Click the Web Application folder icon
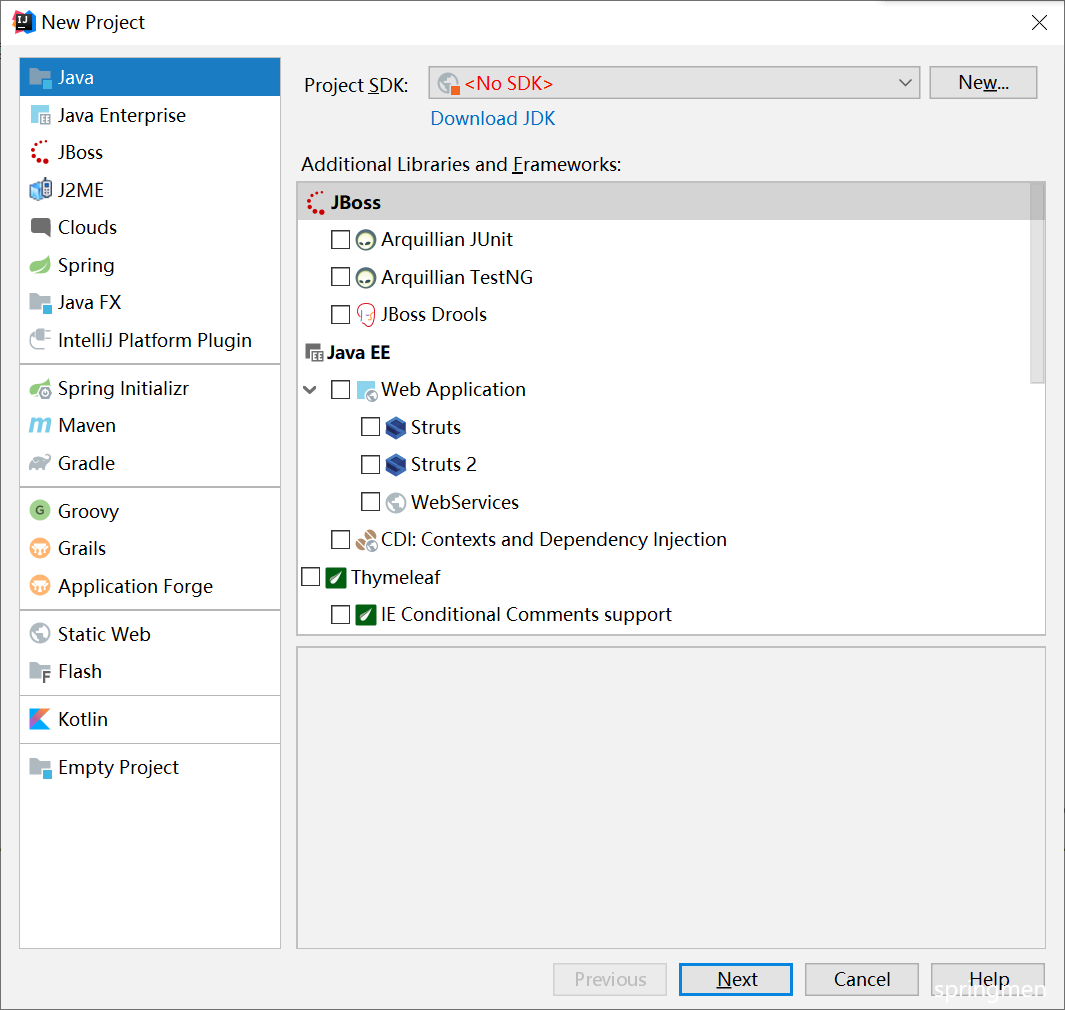 pos(366,391)
